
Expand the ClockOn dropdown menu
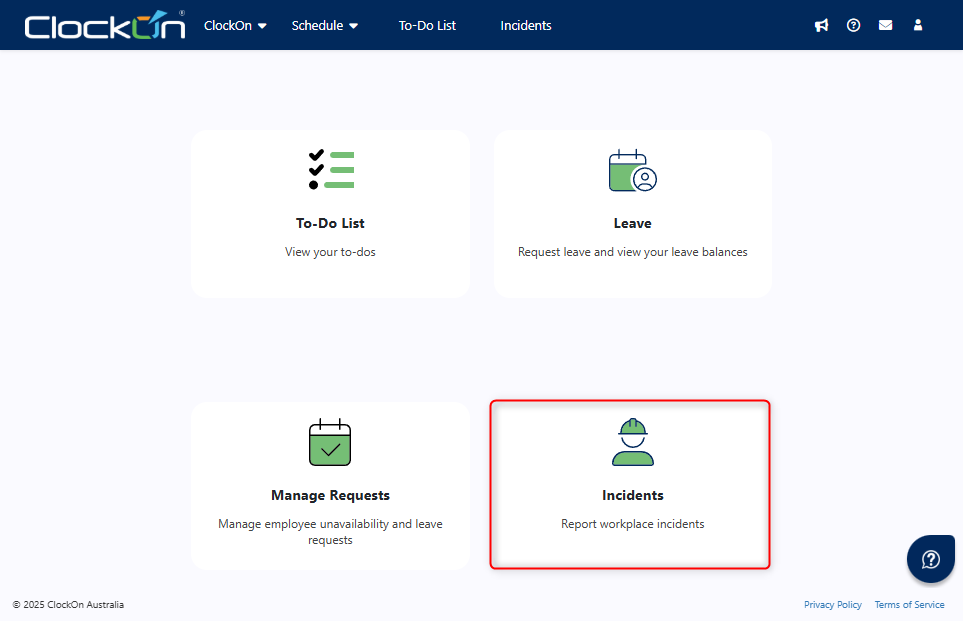tap(235, 26)
